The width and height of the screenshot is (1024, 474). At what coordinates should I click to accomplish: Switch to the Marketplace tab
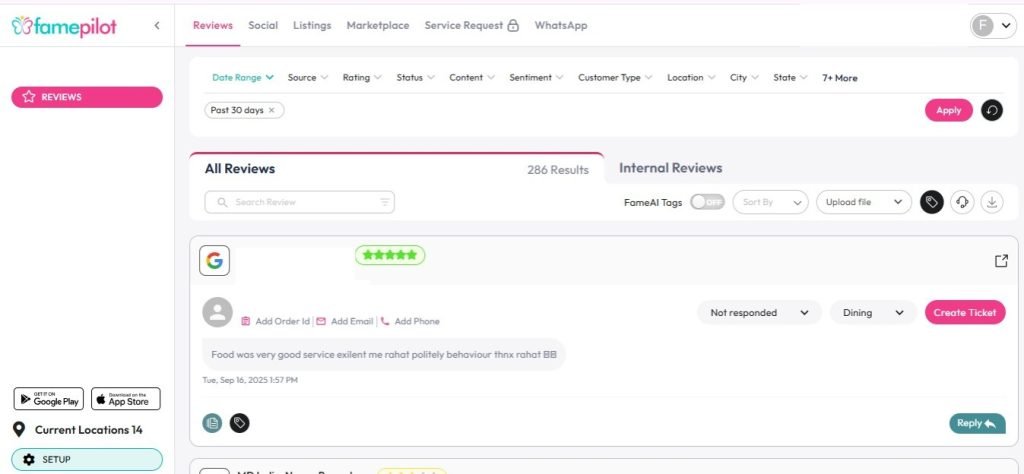(x=378, y=25)
